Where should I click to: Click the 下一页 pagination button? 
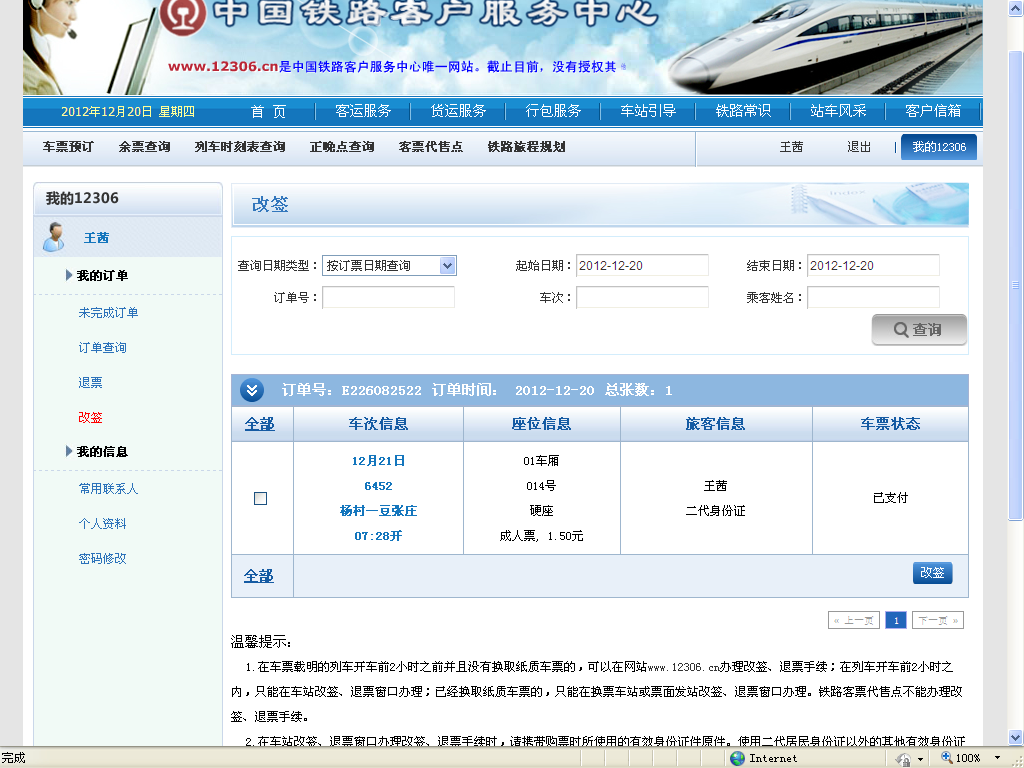(x=938, y=620)
